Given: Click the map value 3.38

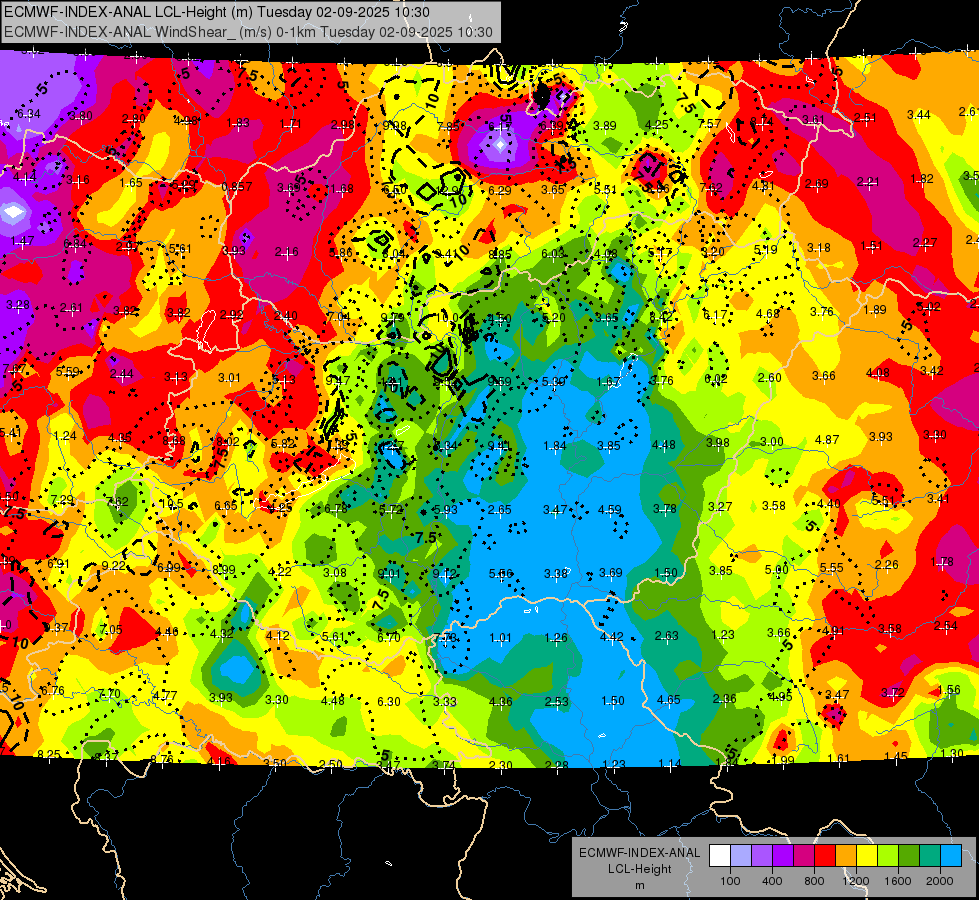Looking at the screenshot, I should click(x=556, y=573).
